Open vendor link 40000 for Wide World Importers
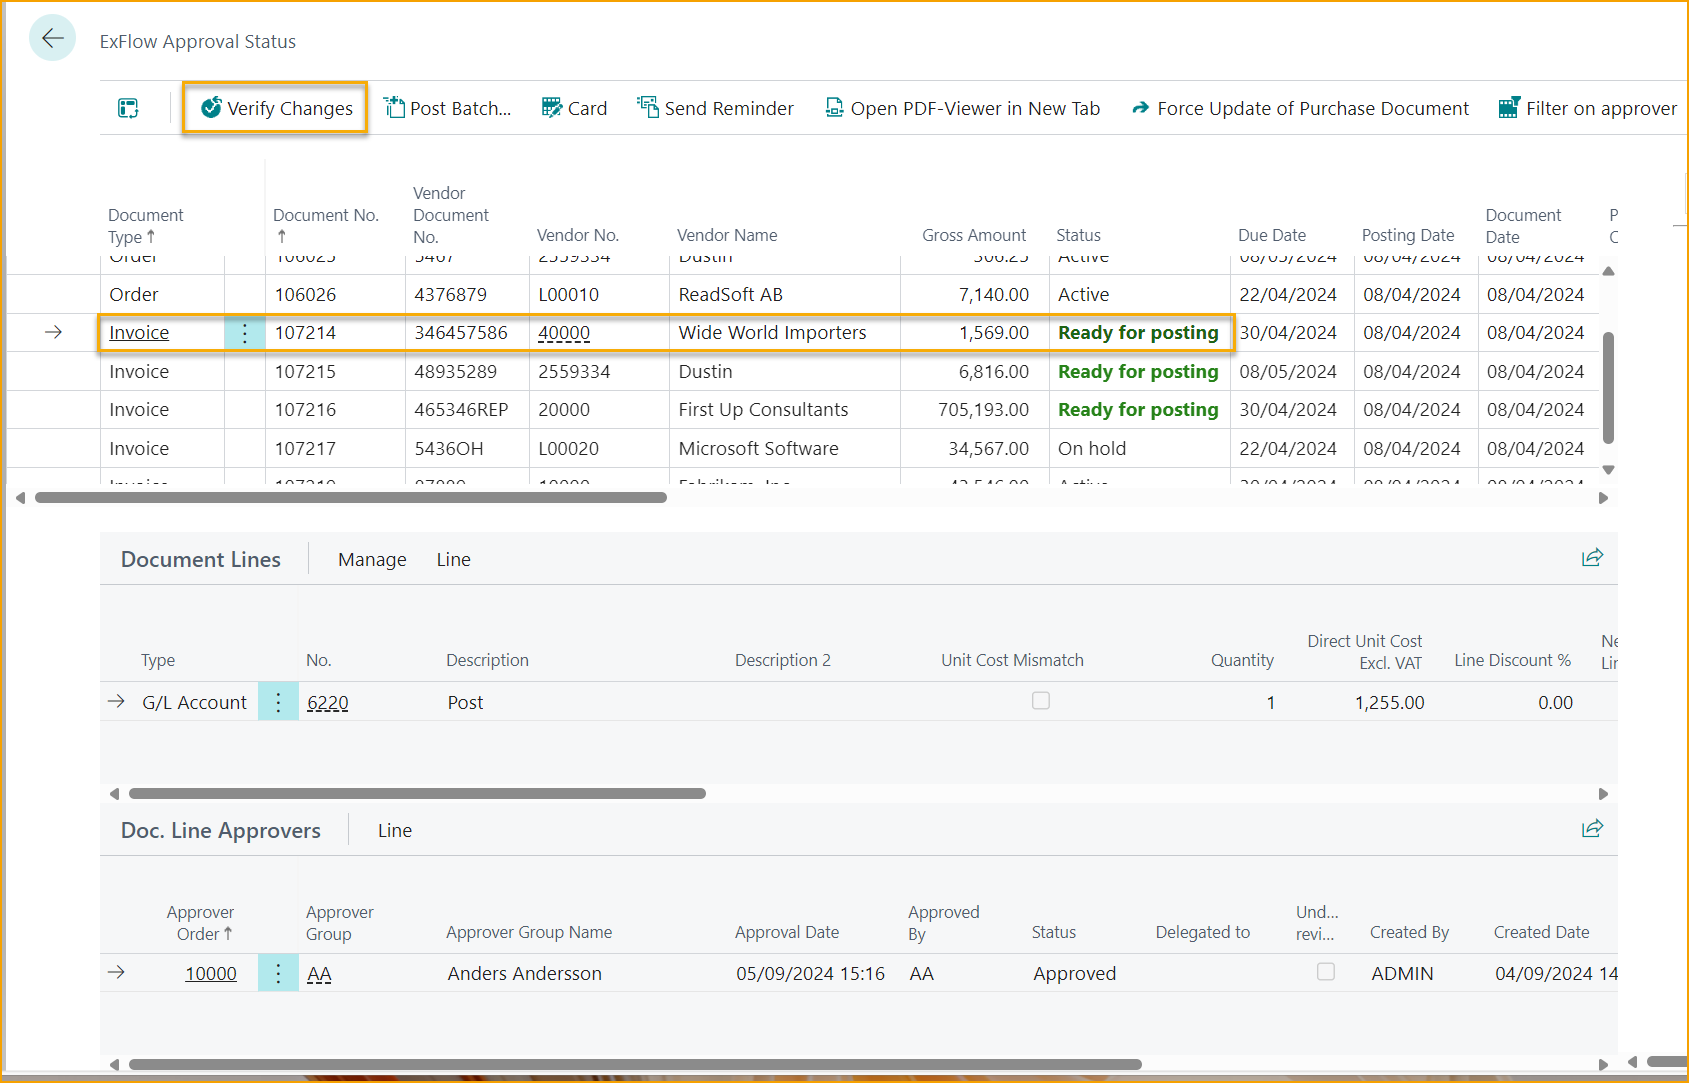 (x=564, y=332)
